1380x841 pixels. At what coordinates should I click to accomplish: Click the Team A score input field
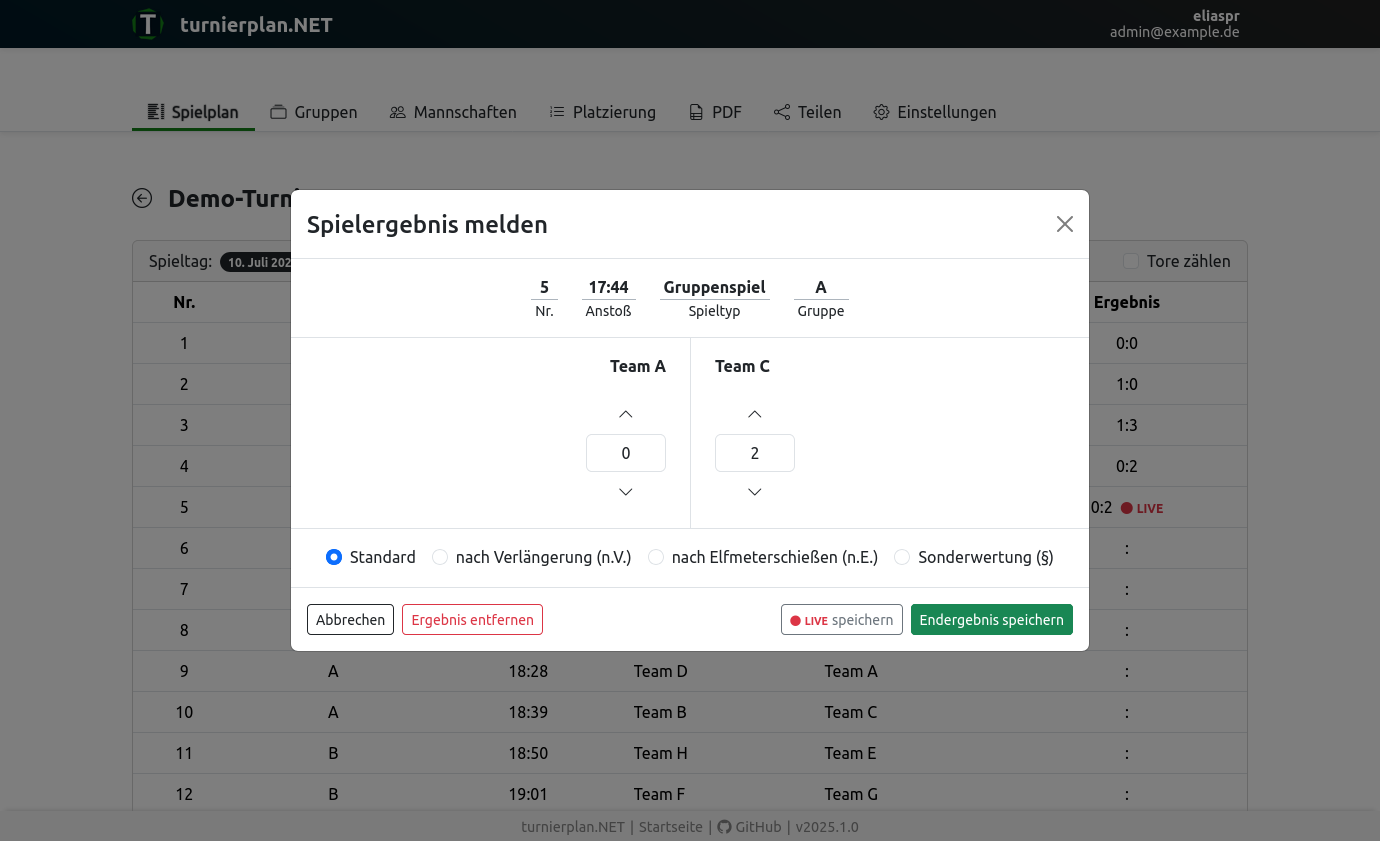(x=626, y=453)
